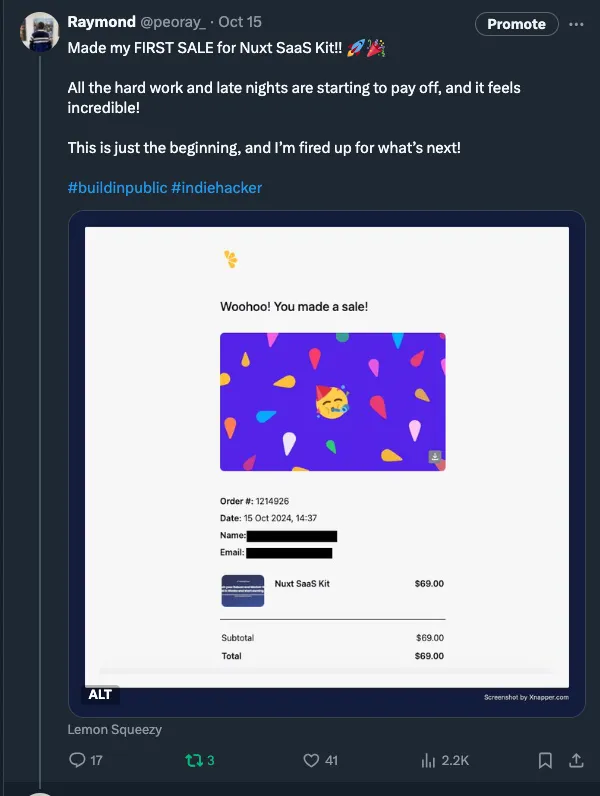Click the download icon on confetti banner

pyautogui.click(x=435, y=456)
